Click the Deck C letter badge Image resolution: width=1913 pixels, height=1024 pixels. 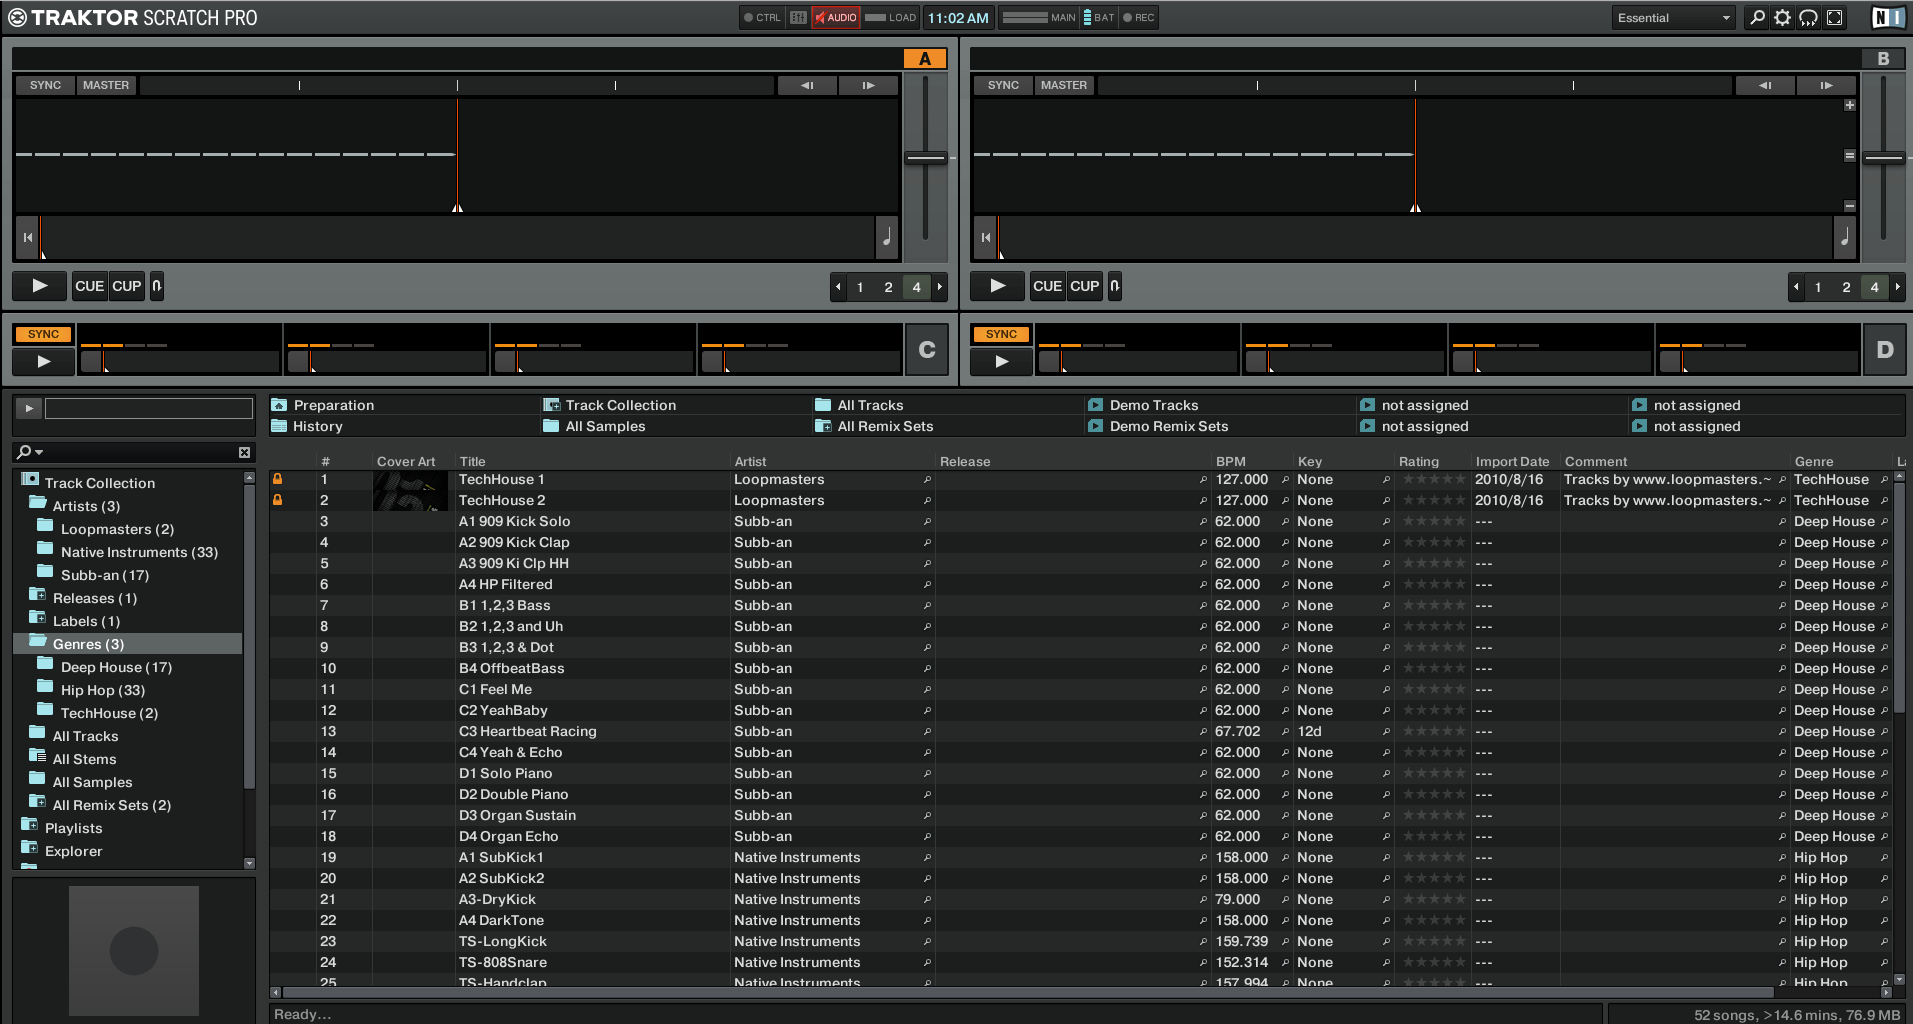927,350
